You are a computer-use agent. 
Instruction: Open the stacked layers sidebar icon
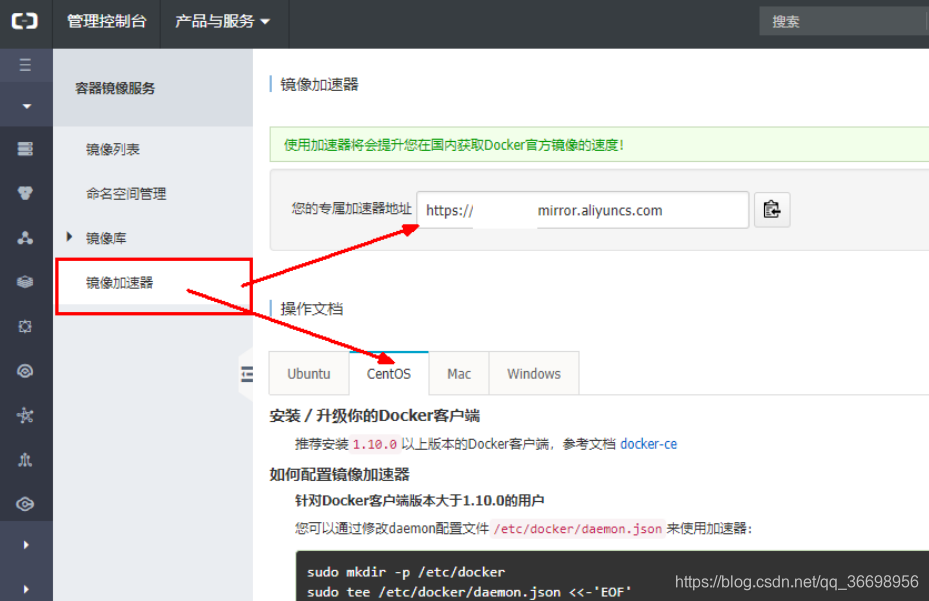[25, 282]
